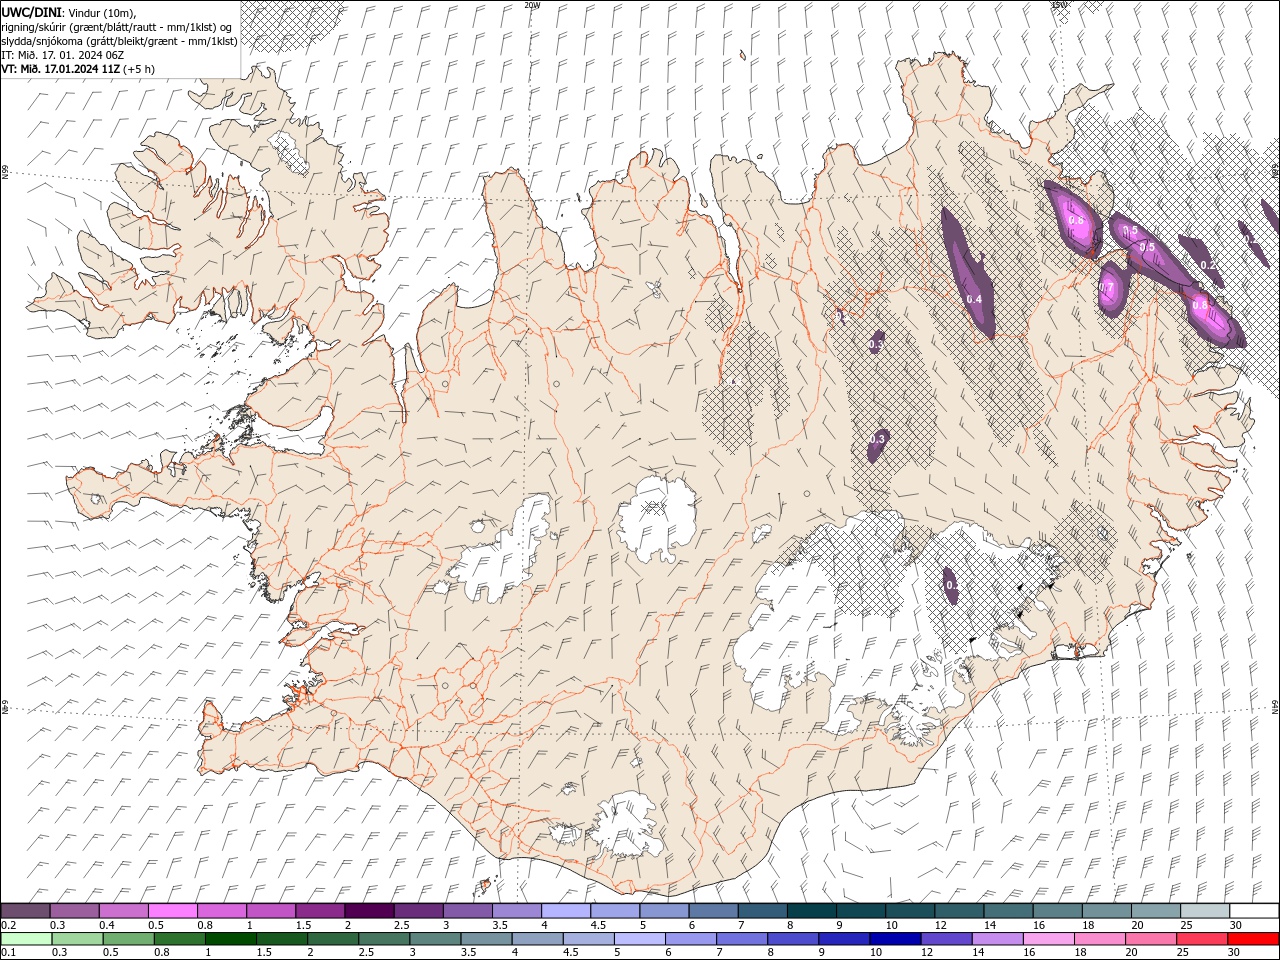This screenshot has width=1280, height=960.
Task: Select the "IT: Mið. 17. 01. 2024 06Z" line
Action: pyautogui.click(x=63, y=55)
